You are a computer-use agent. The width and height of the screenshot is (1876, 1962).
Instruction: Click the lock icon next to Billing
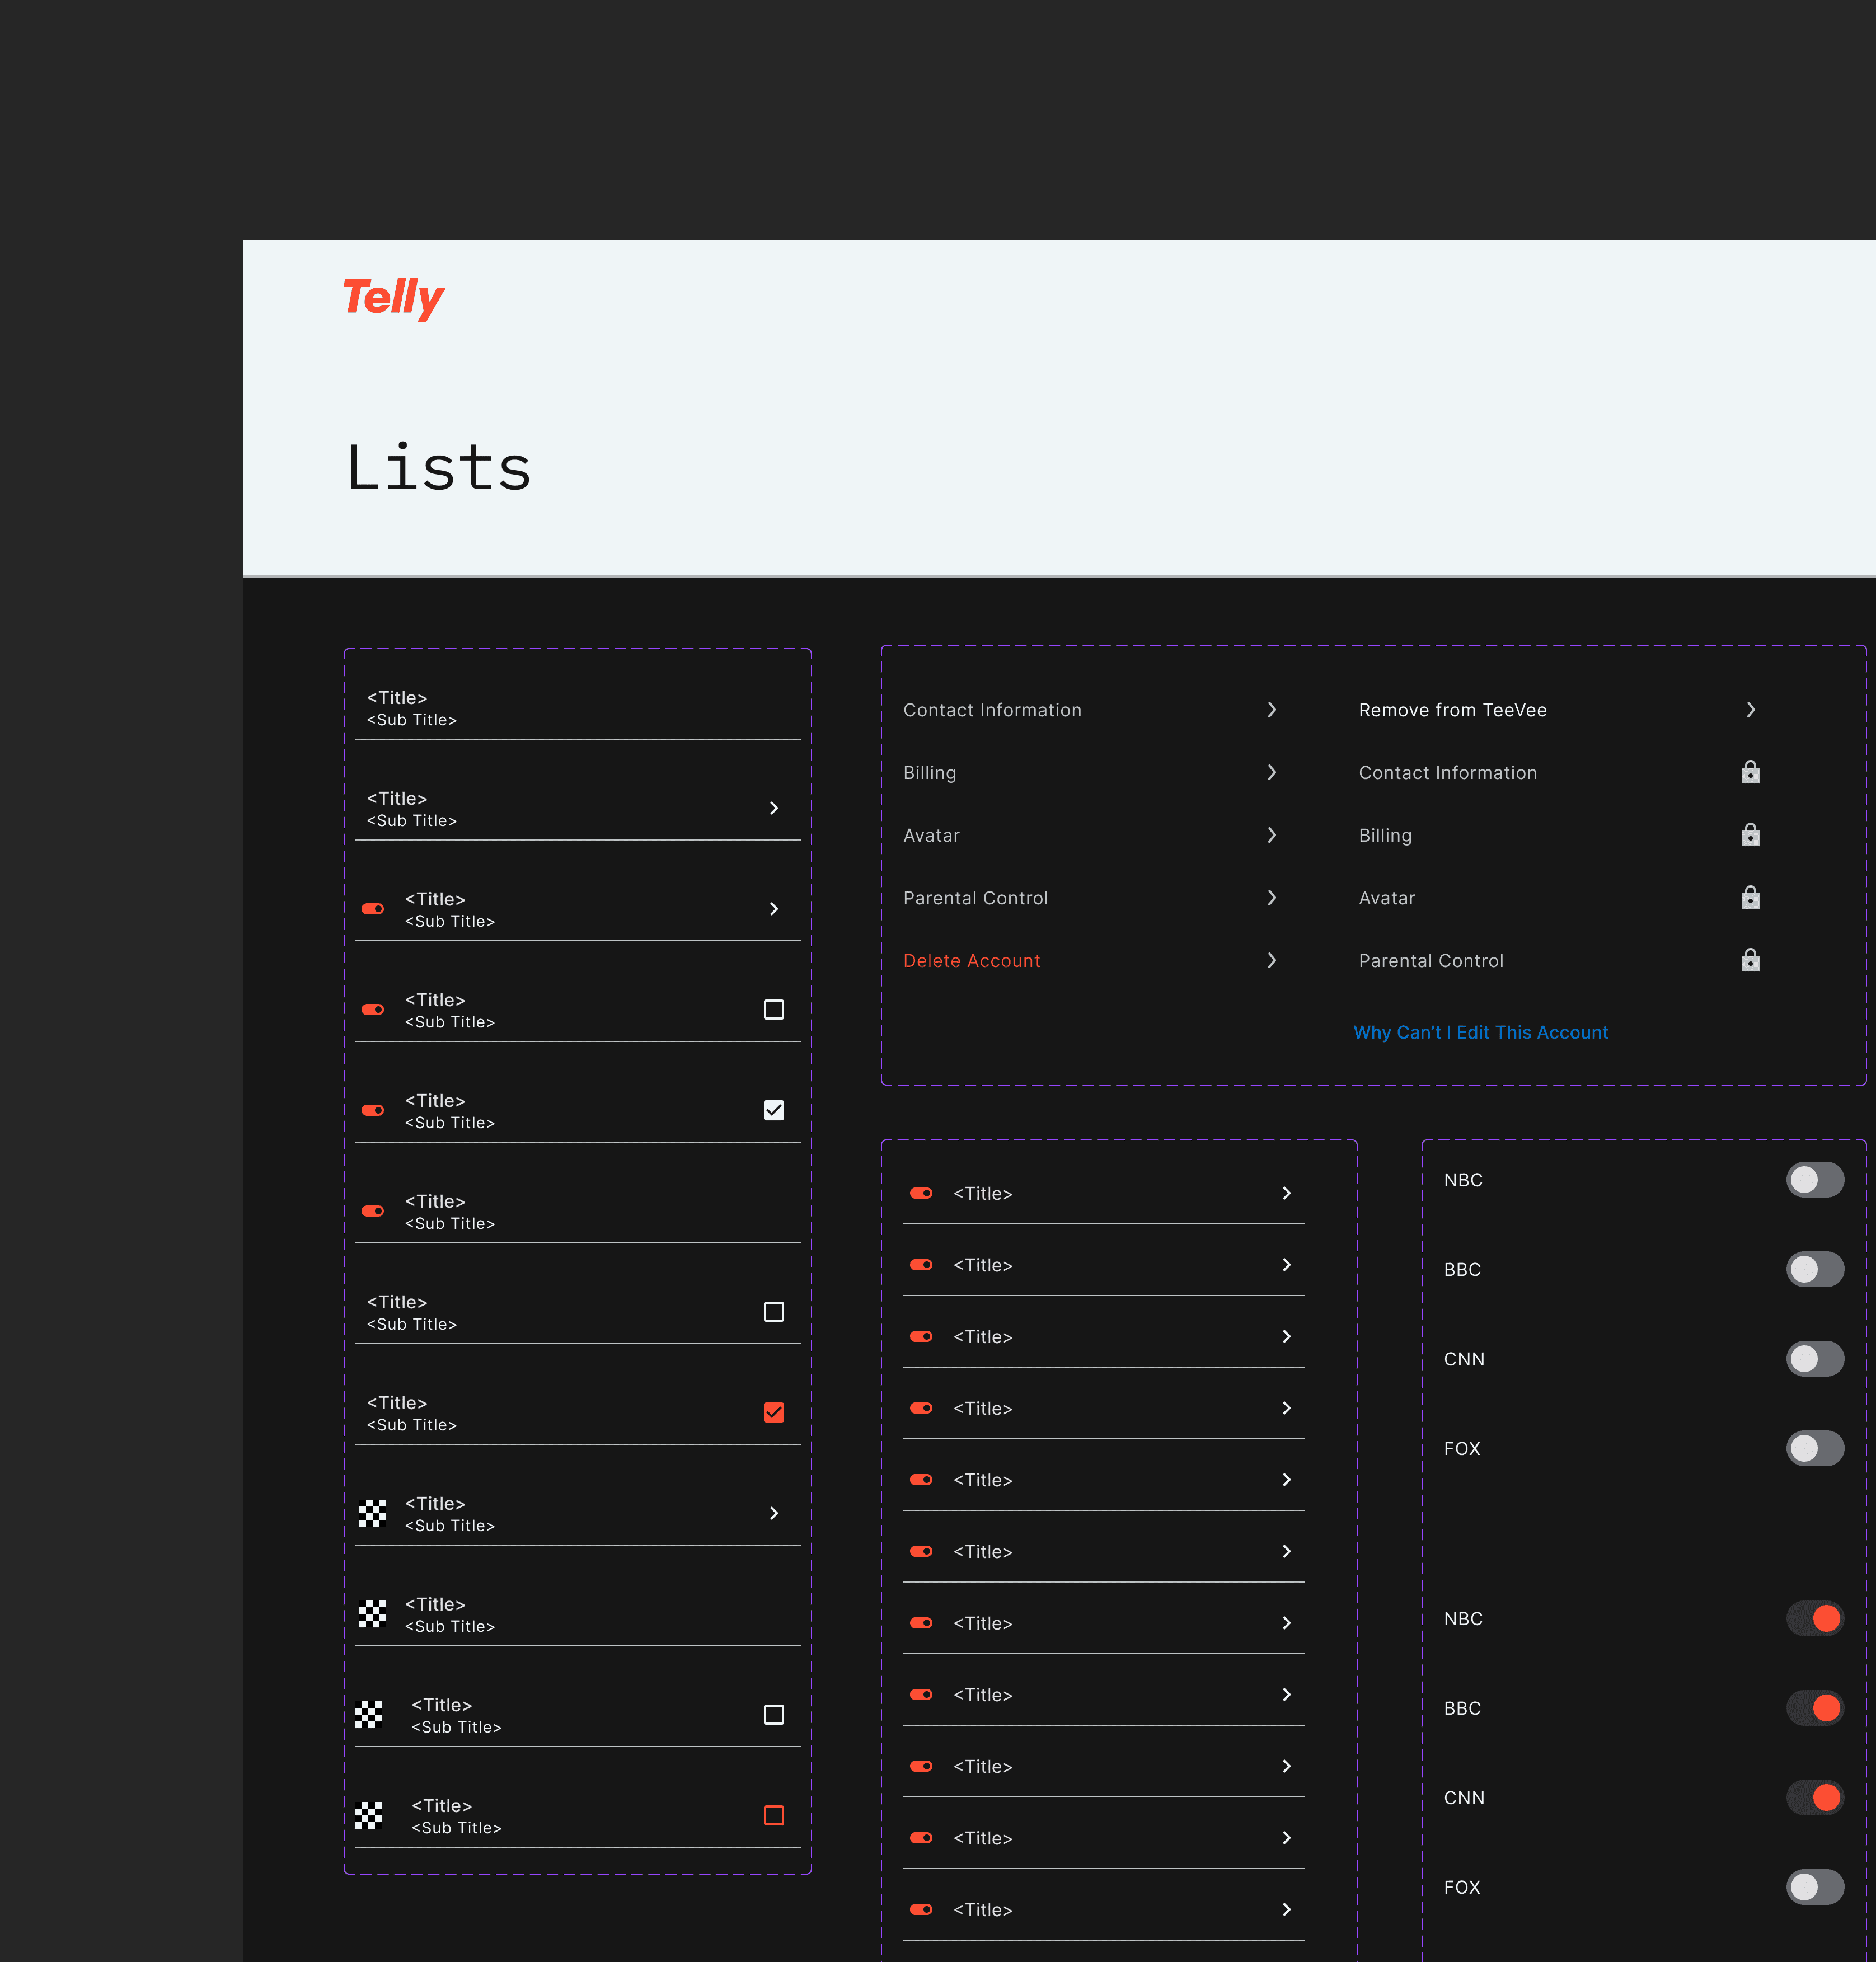pos(1749,835)
